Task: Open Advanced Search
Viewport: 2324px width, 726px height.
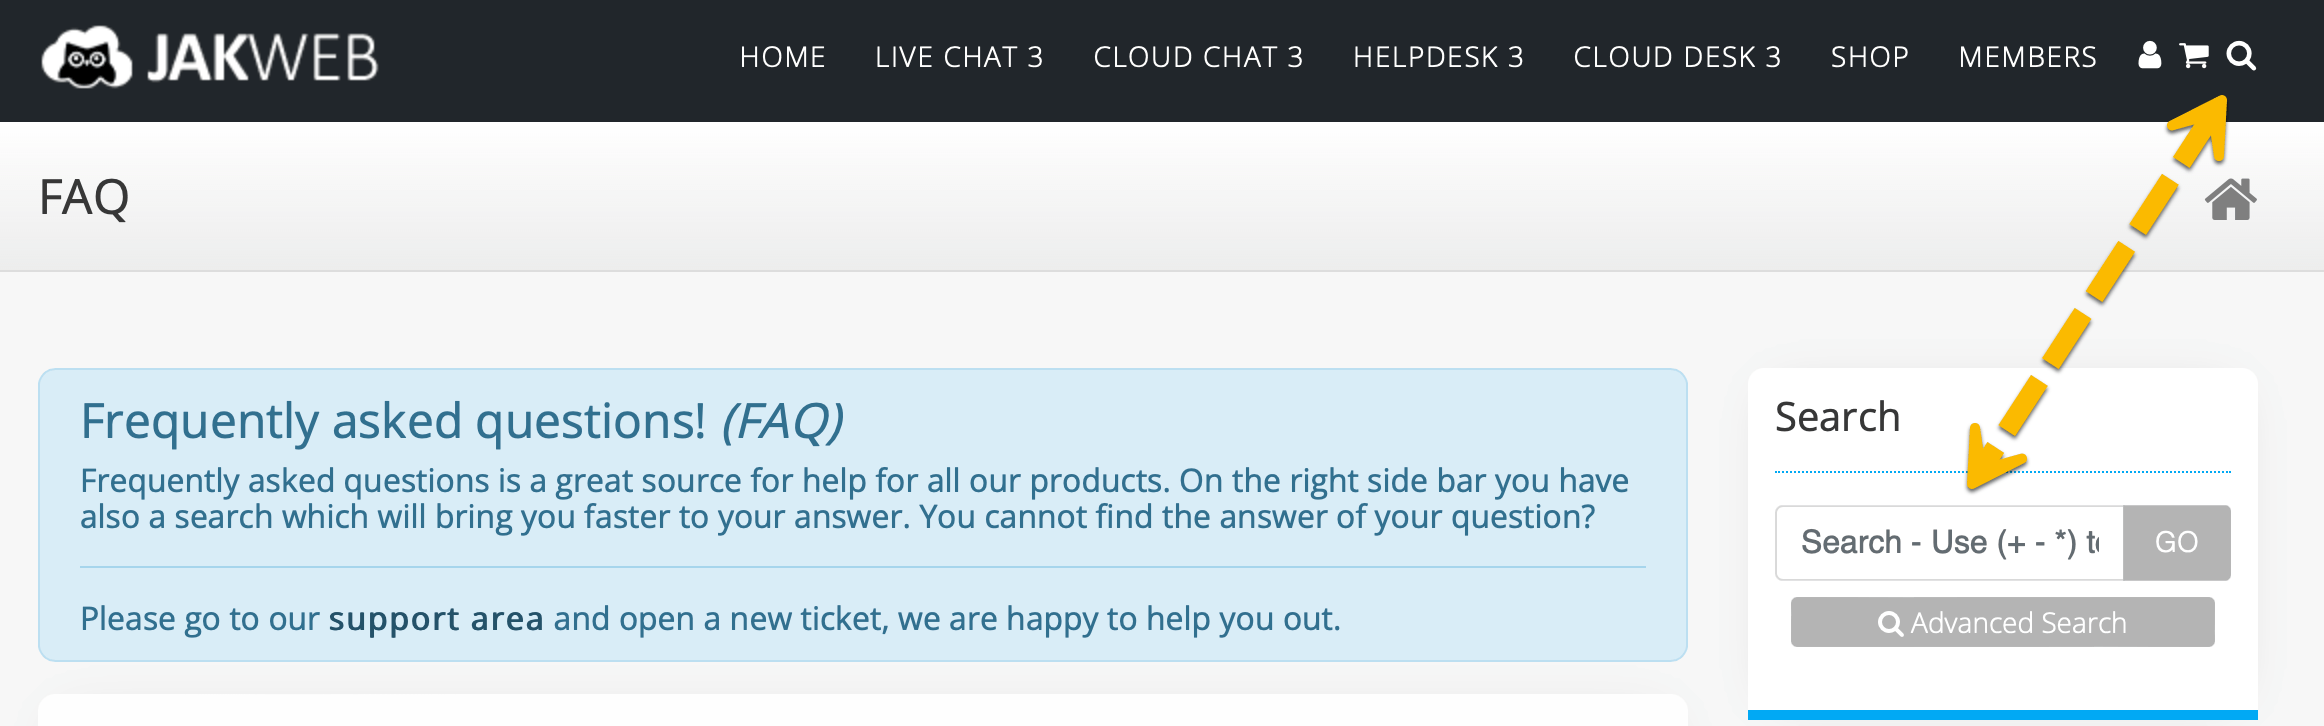Action: (2002, 623)
